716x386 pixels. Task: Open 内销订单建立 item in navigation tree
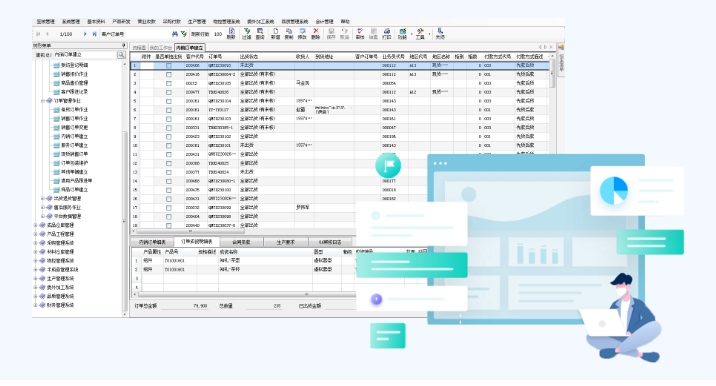[74, 137]
